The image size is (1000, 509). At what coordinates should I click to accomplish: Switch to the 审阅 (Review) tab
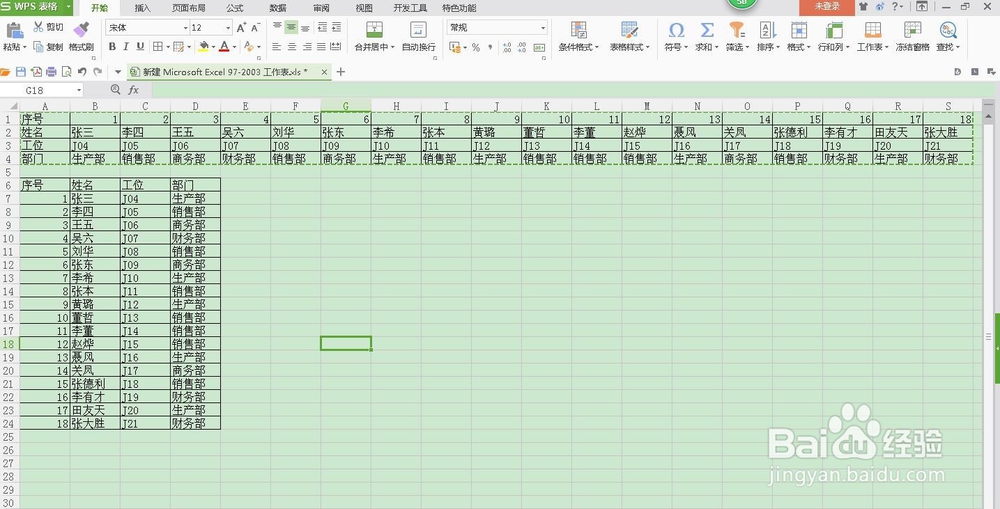click(321, 8)
